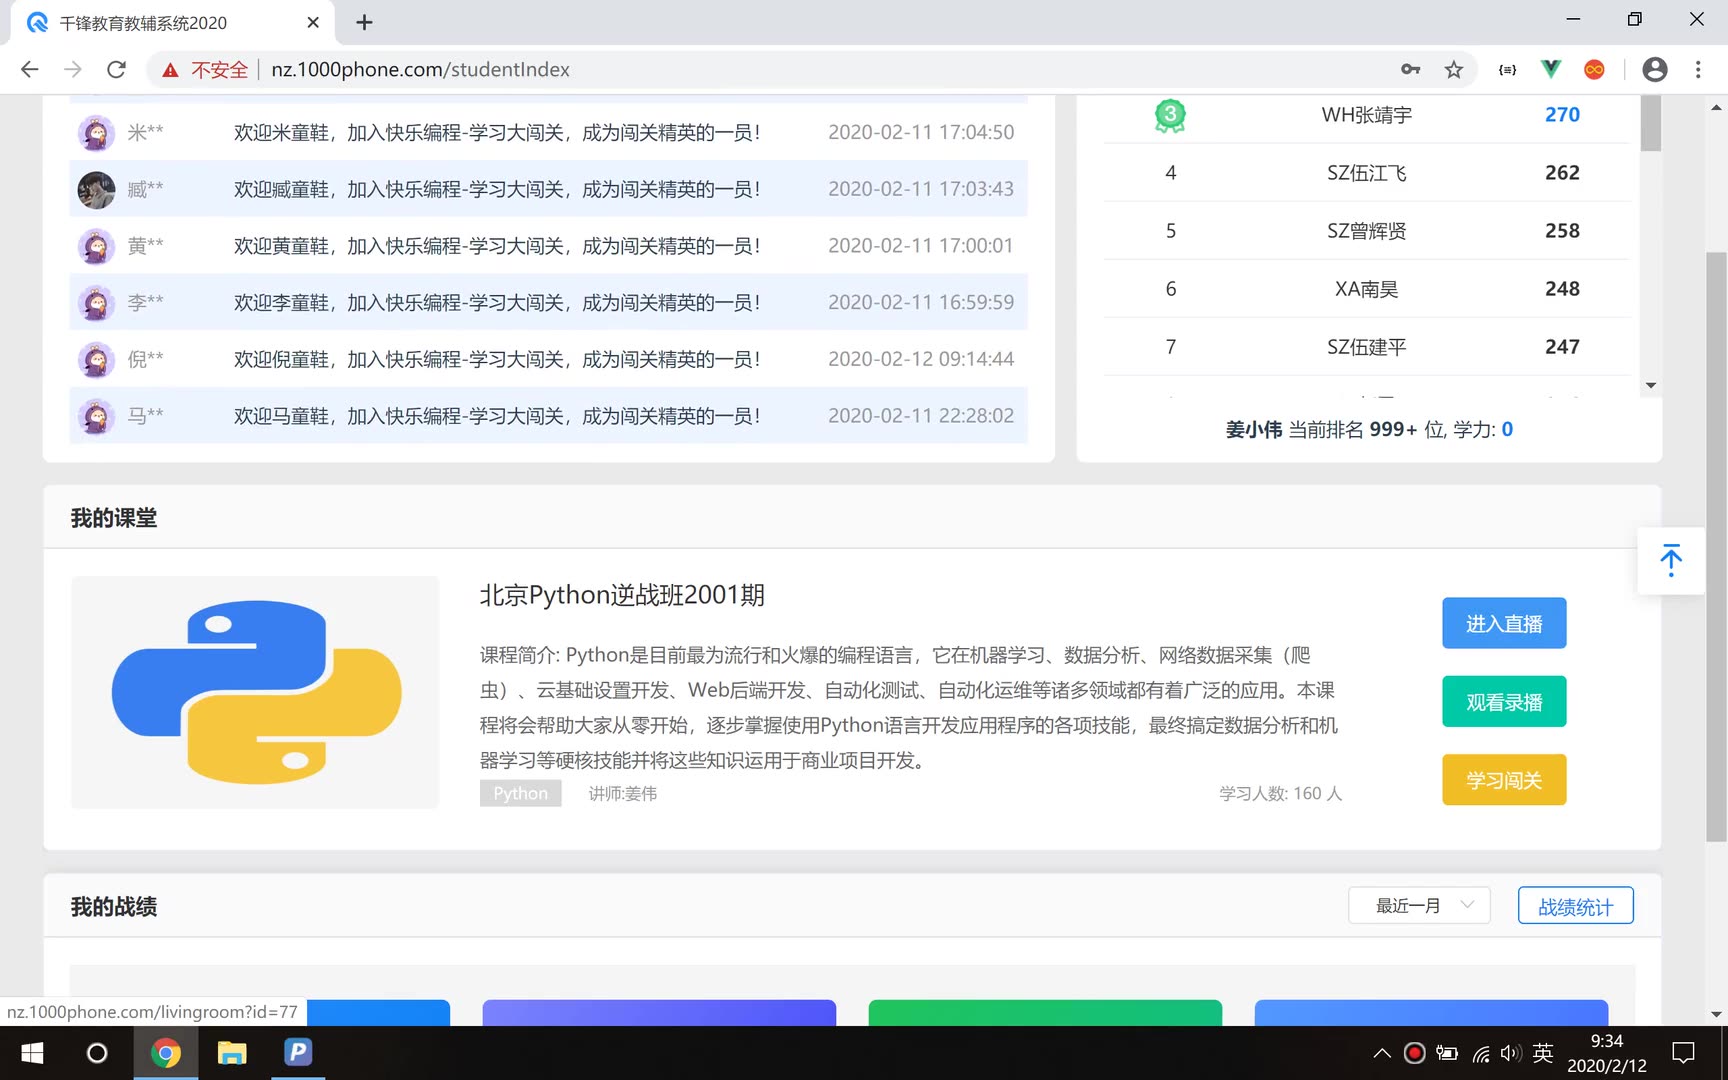
Task: Click the key icon in the address bar
Action: tap(1410, 69)
